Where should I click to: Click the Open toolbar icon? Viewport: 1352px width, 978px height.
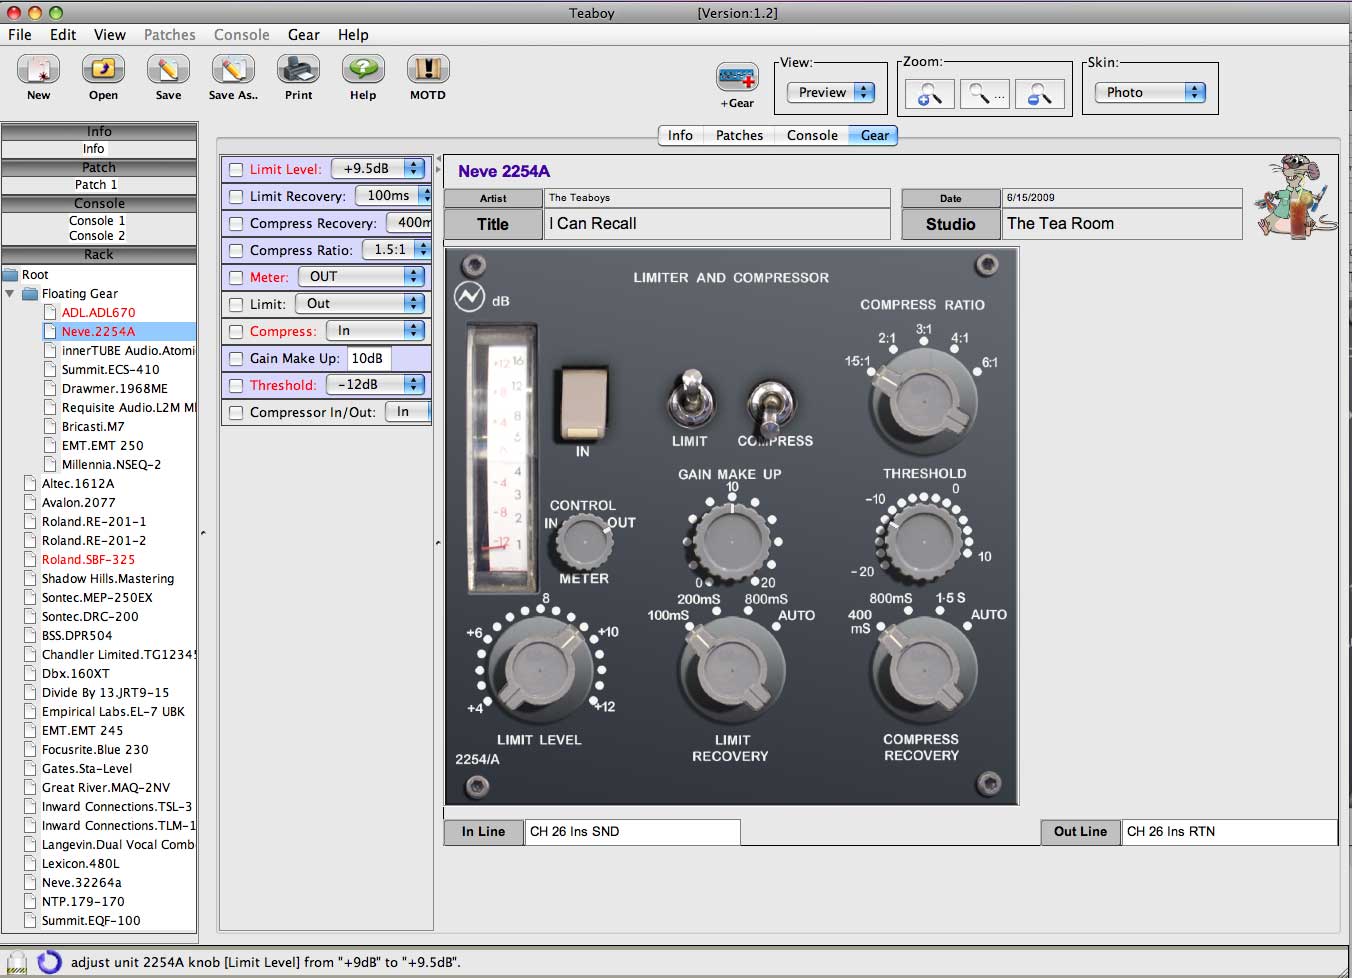[x=103, y=69]
